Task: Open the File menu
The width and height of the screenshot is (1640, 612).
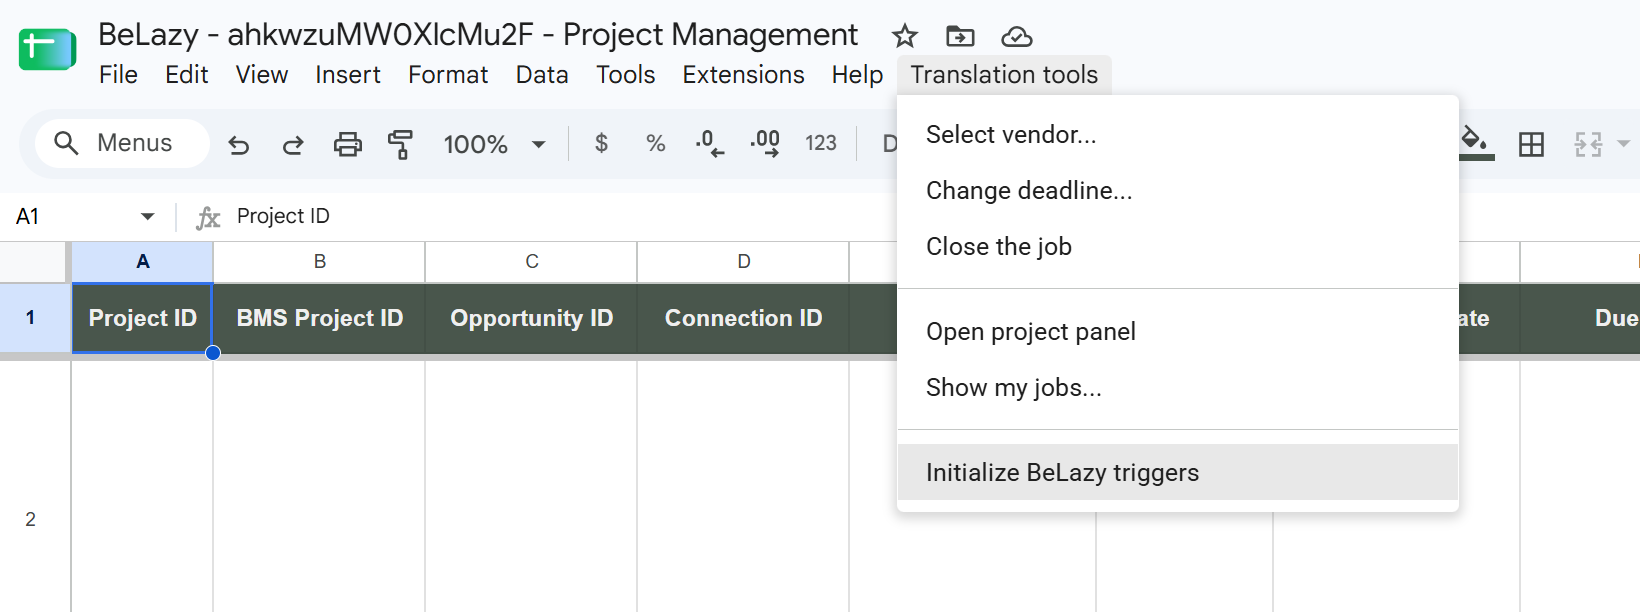Action: pos(118,75)
